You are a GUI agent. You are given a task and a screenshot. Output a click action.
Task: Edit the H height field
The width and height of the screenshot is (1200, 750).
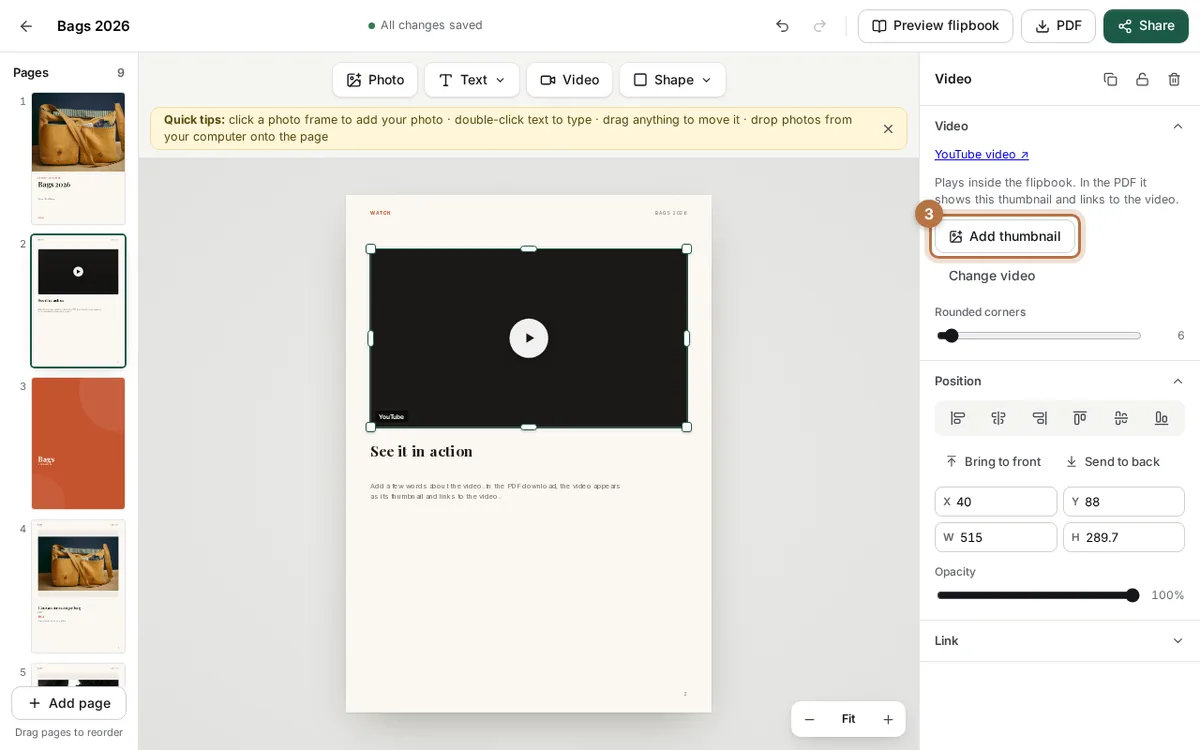point(1124,537)
